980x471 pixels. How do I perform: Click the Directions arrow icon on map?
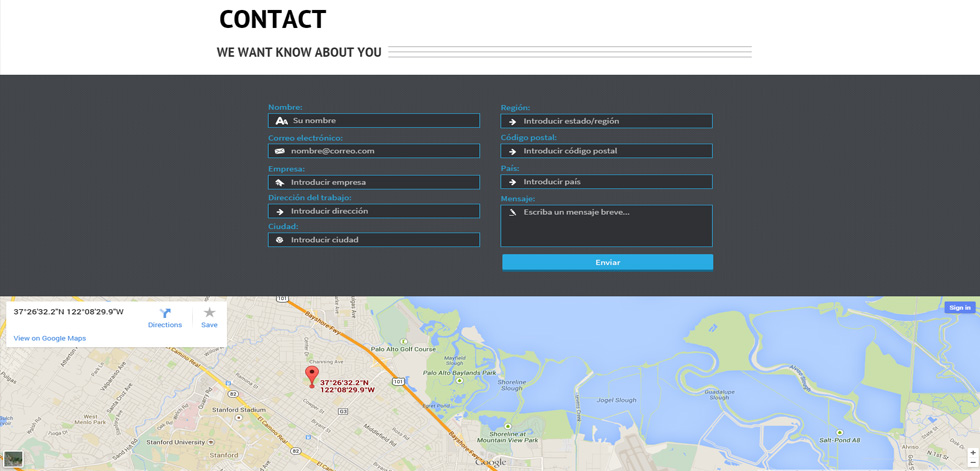165,313
